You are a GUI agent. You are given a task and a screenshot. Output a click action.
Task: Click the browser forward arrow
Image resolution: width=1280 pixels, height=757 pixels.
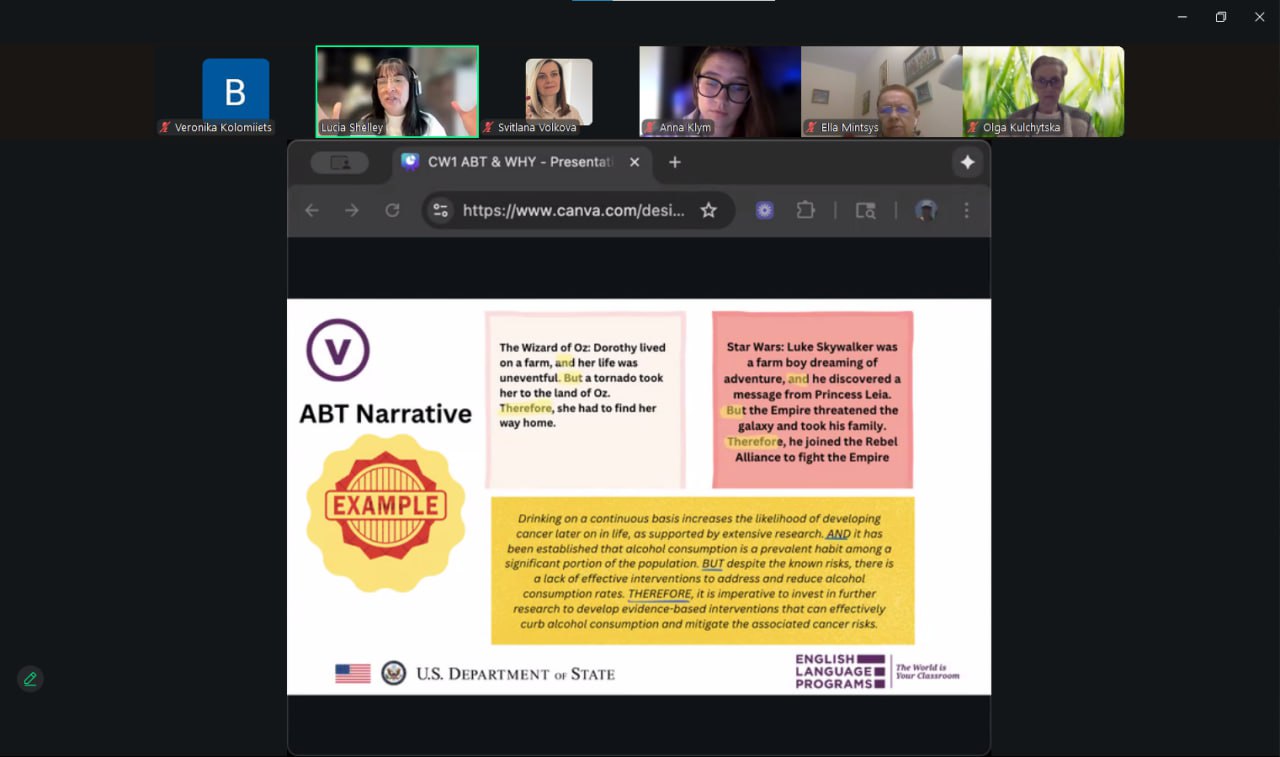point(352,210)
